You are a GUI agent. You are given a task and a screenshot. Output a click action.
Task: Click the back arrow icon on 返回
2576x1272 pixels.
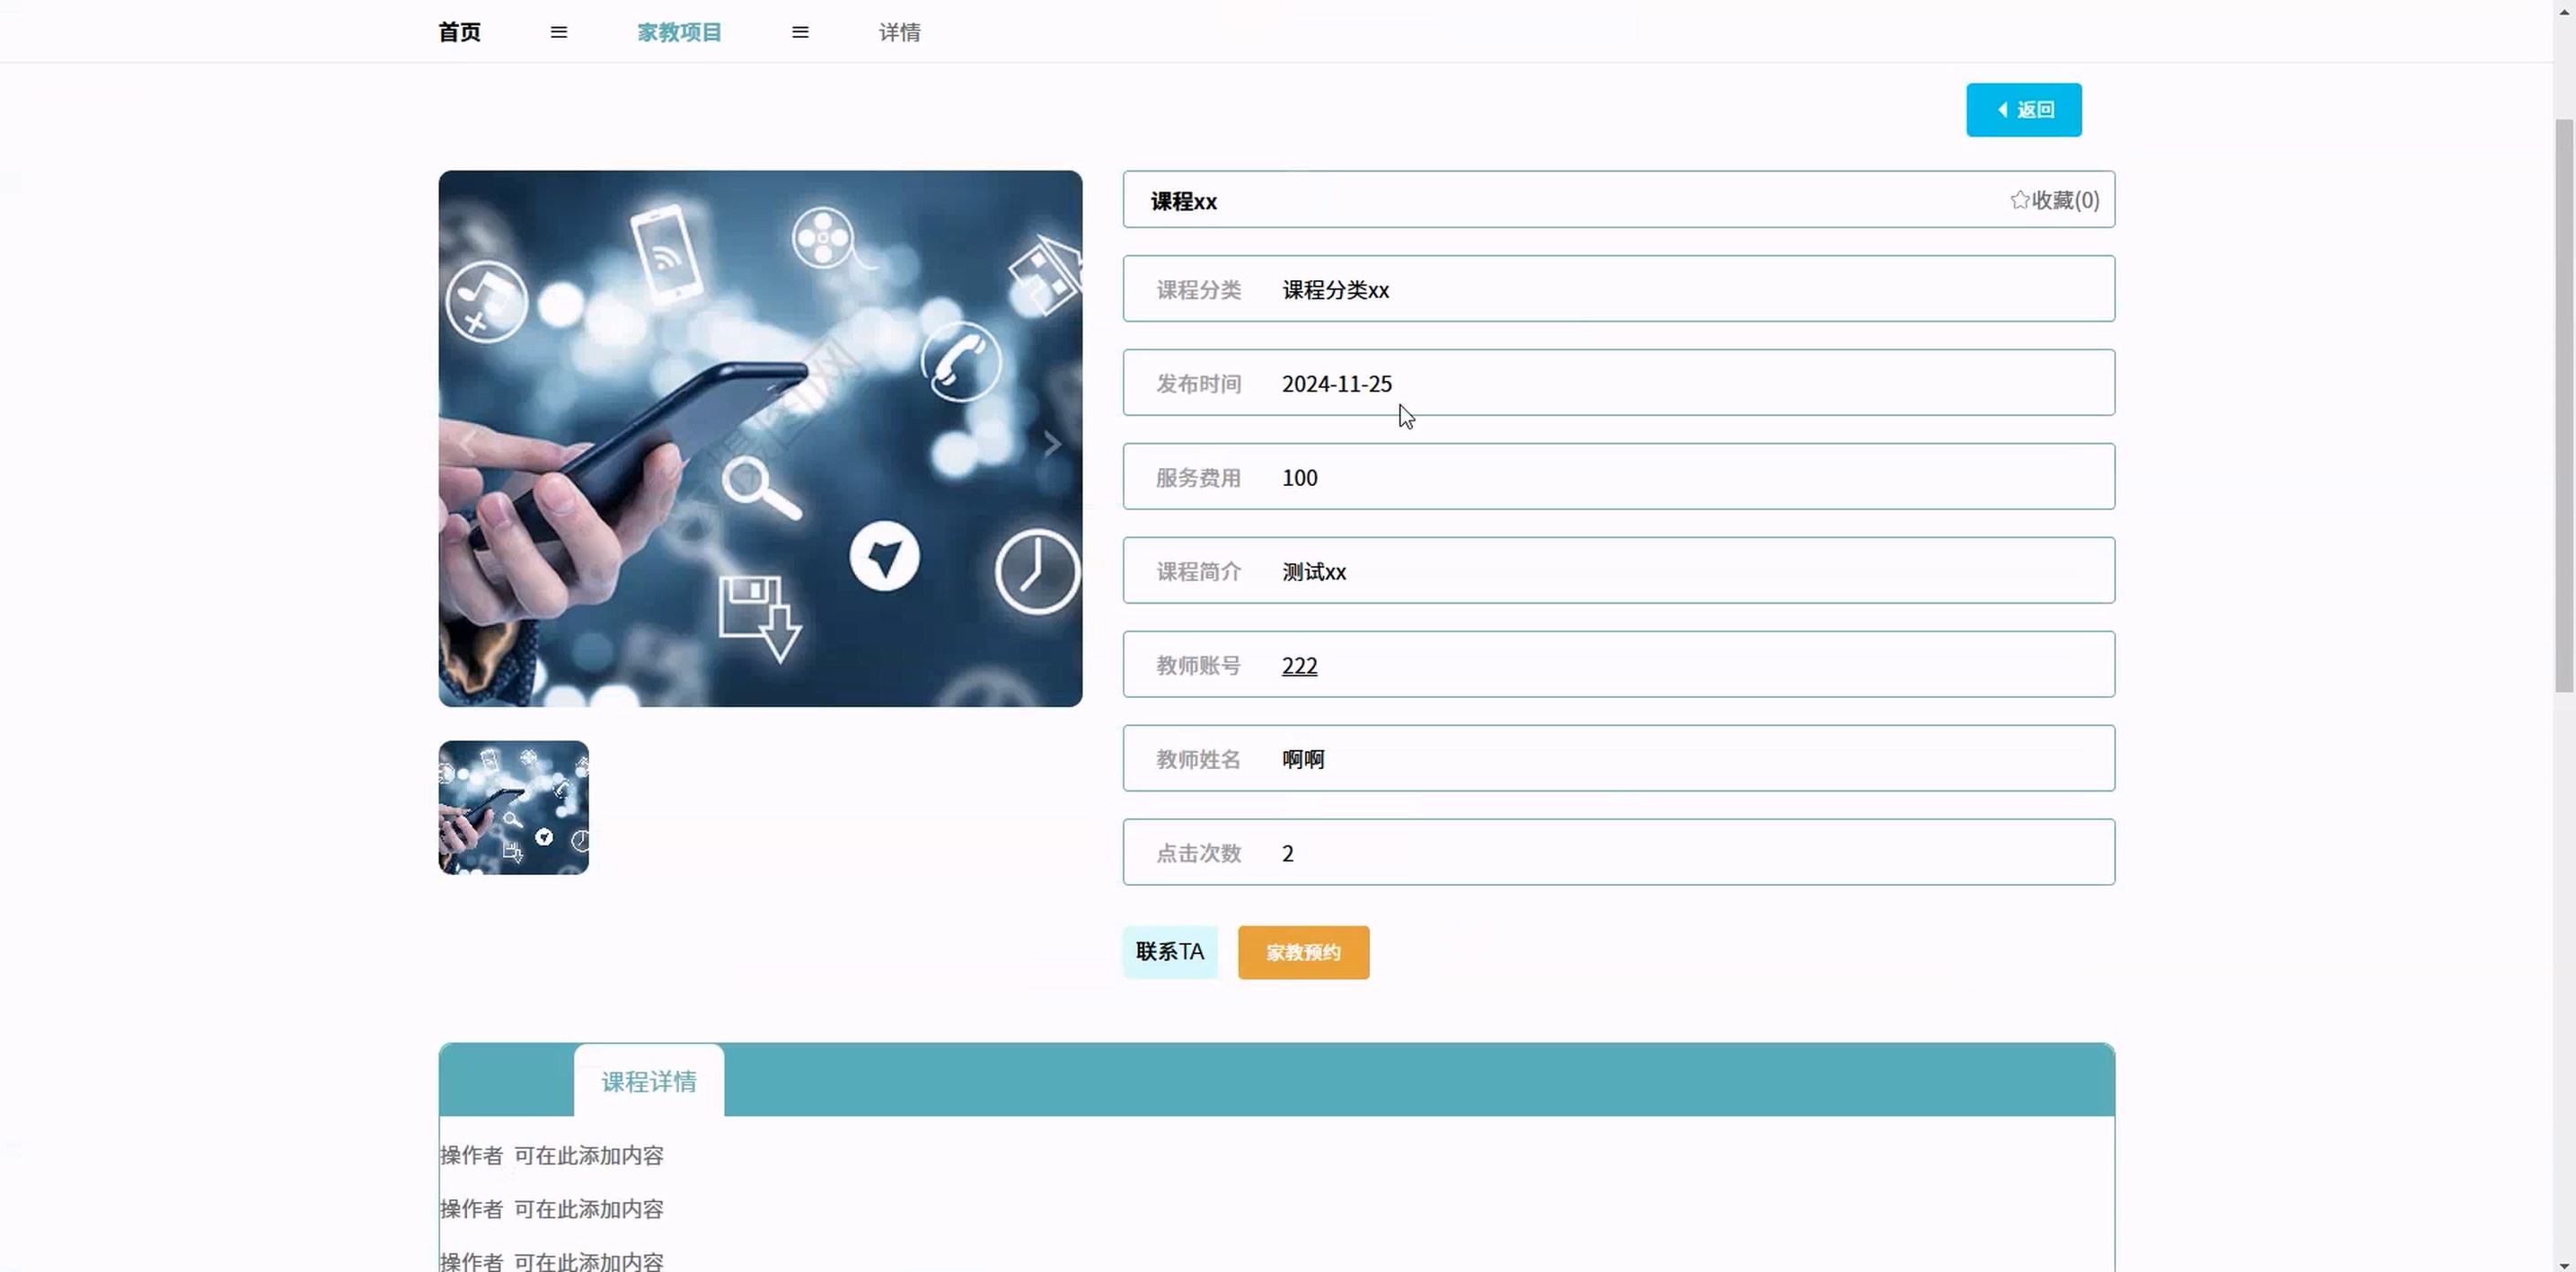(x=2002, y=110)
